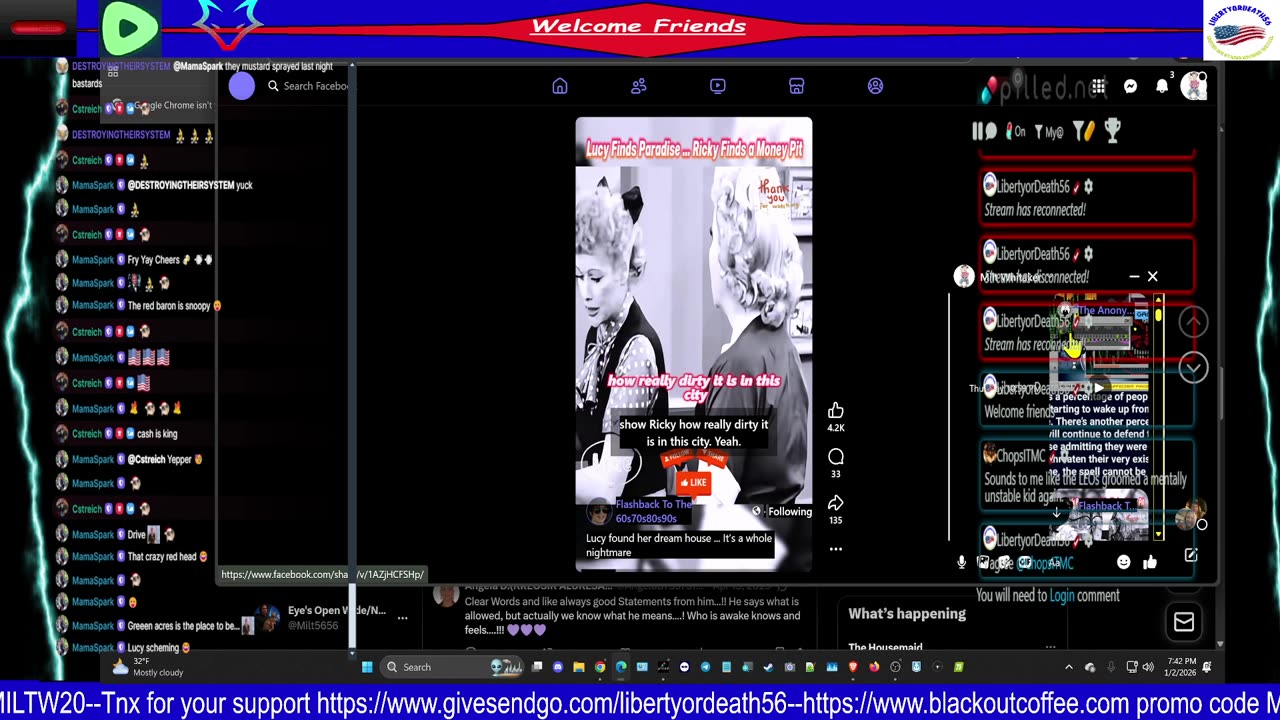Click the Following label on reel
Screen dimensions: 1280x720
click(790, 512)
